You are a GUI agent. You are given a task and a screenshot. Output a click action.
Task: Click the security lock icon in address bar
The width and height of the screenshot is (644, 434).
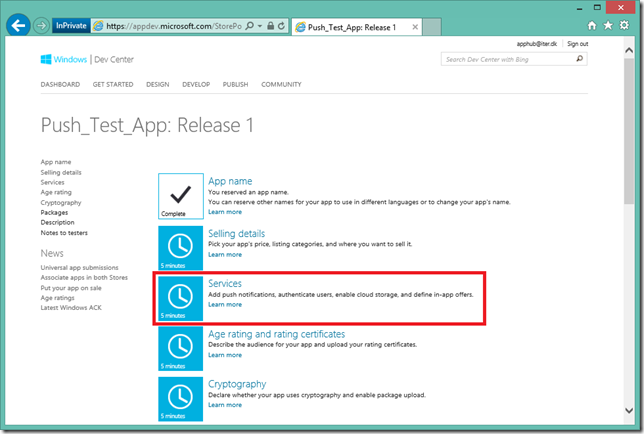[x=270, y=26]
